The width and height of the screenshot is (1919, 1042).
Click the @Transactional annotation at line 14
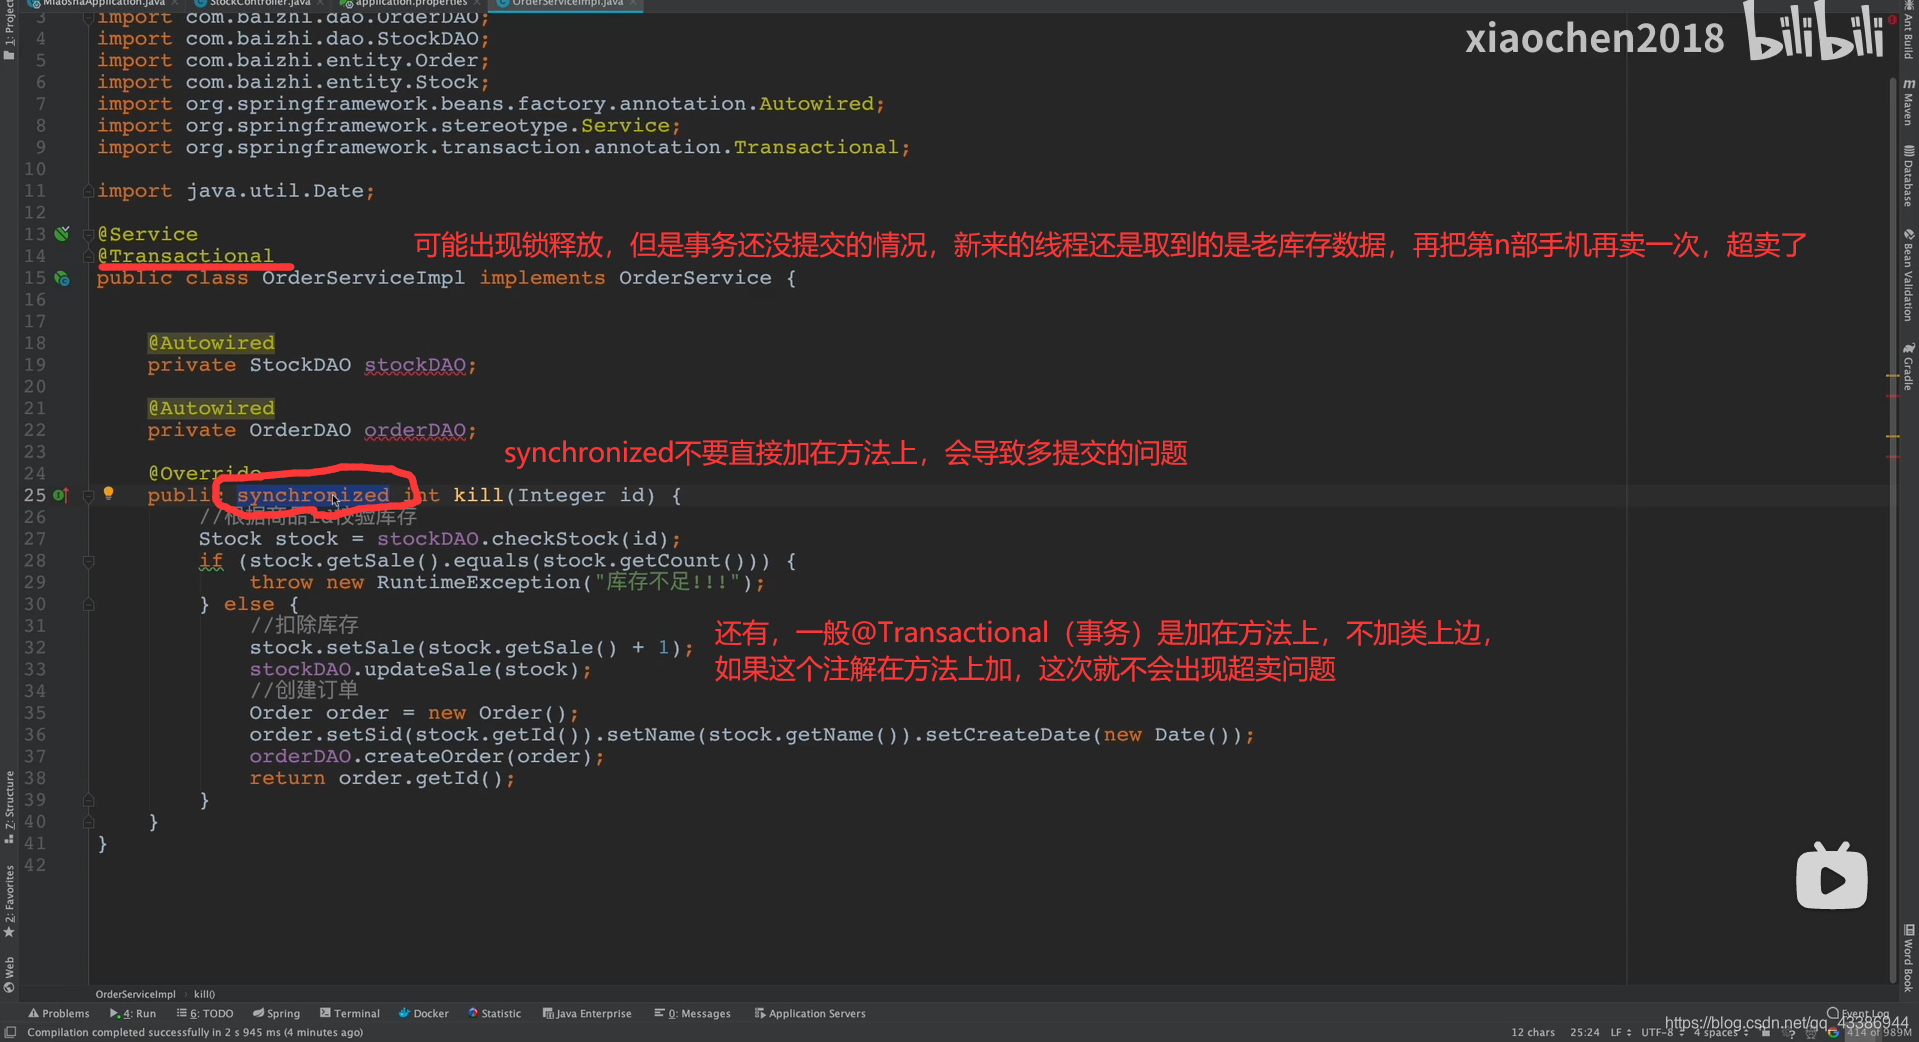(185, 256)
